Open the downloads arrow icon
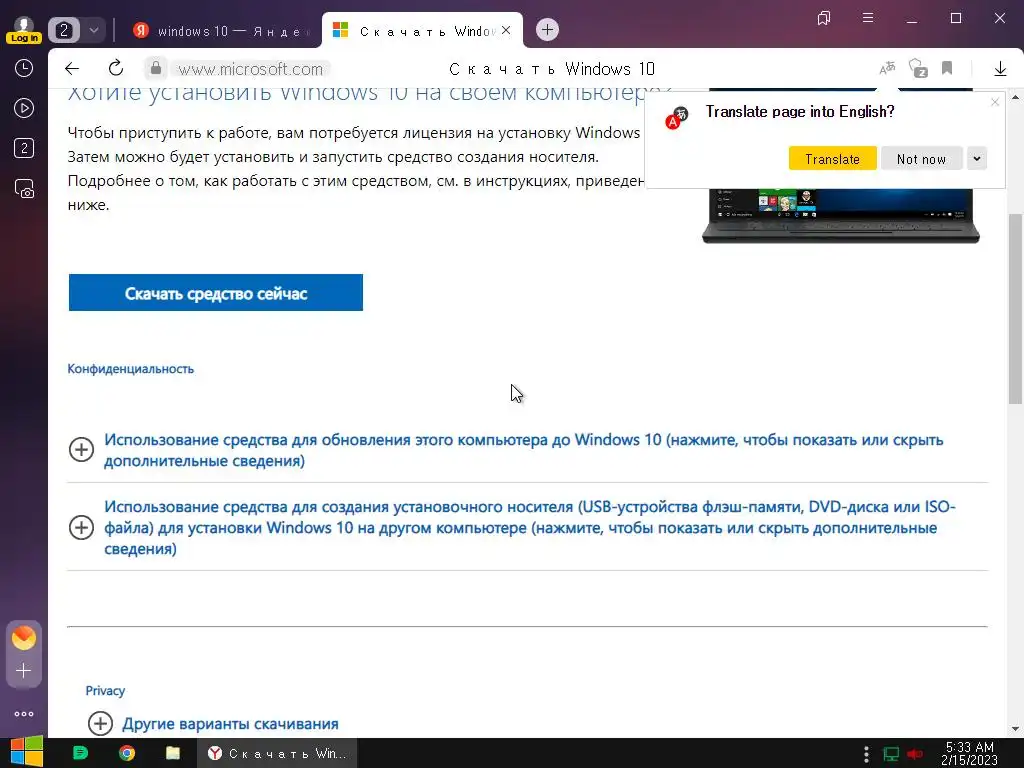Image resolution: width=1024 pixels, height=768 pixels. [x=1000, y=69]
